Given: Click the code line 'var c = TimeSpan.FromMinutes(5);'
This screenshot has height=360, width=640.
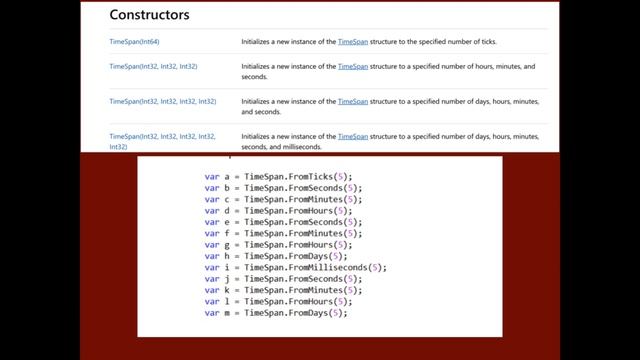Looking at the screenshot, I should [x=283, y=200].
